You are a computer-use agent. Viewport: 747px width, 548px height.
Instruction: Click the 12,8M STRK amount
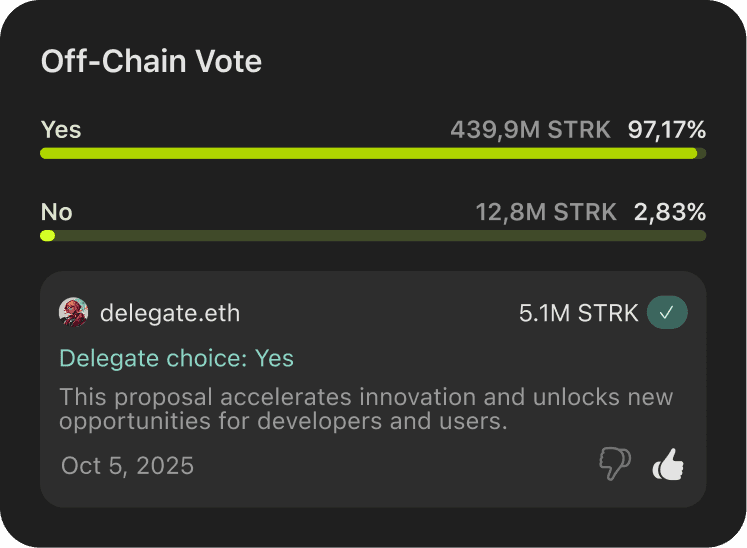pyautogui.click(x=546, y=212)
